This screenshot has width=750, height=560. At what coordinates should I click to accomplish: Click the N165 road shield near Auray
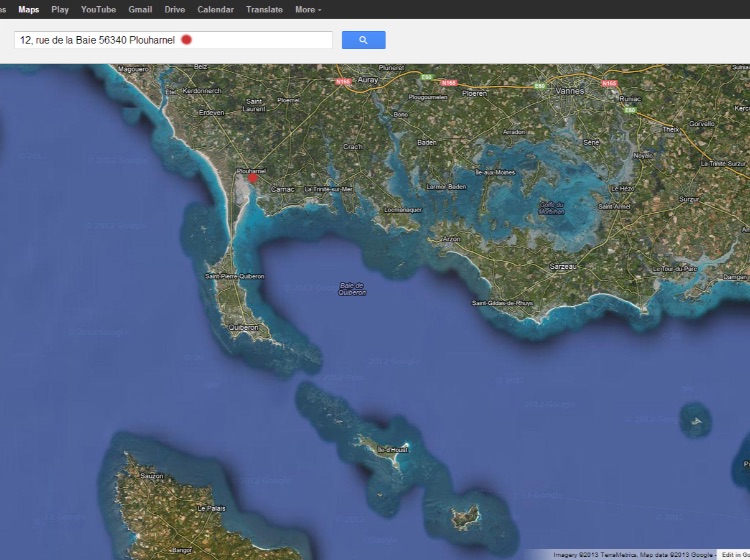point(343,82)
